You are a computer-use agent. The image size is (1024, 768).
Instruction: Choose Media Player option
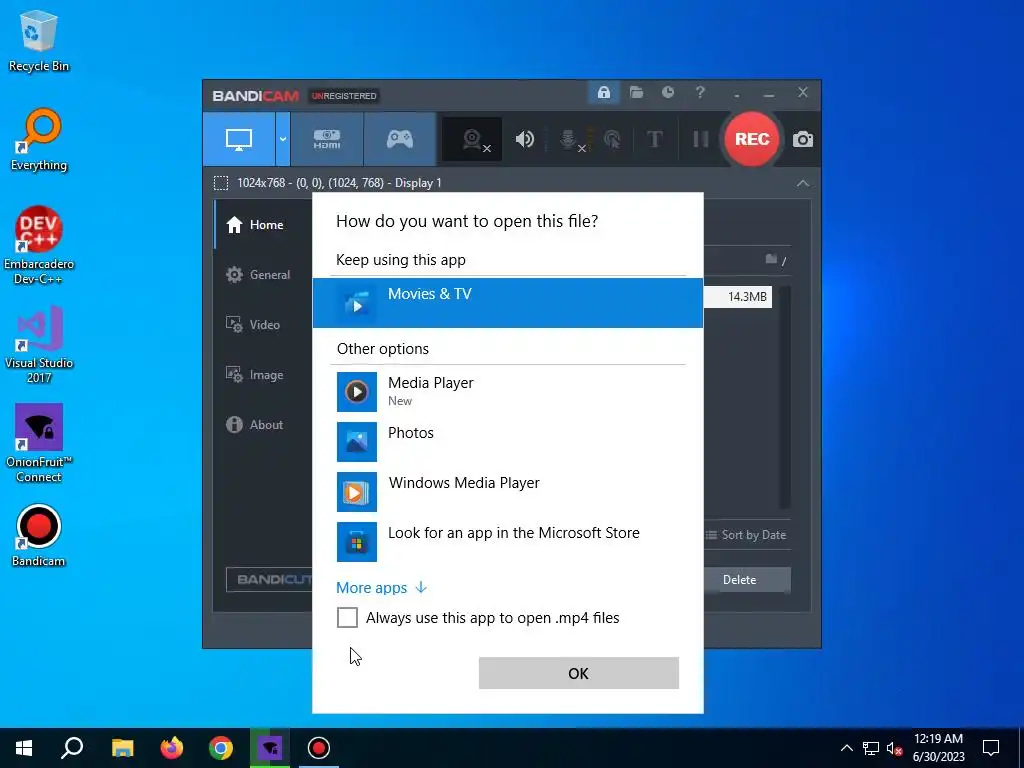(x=507, y=391)
